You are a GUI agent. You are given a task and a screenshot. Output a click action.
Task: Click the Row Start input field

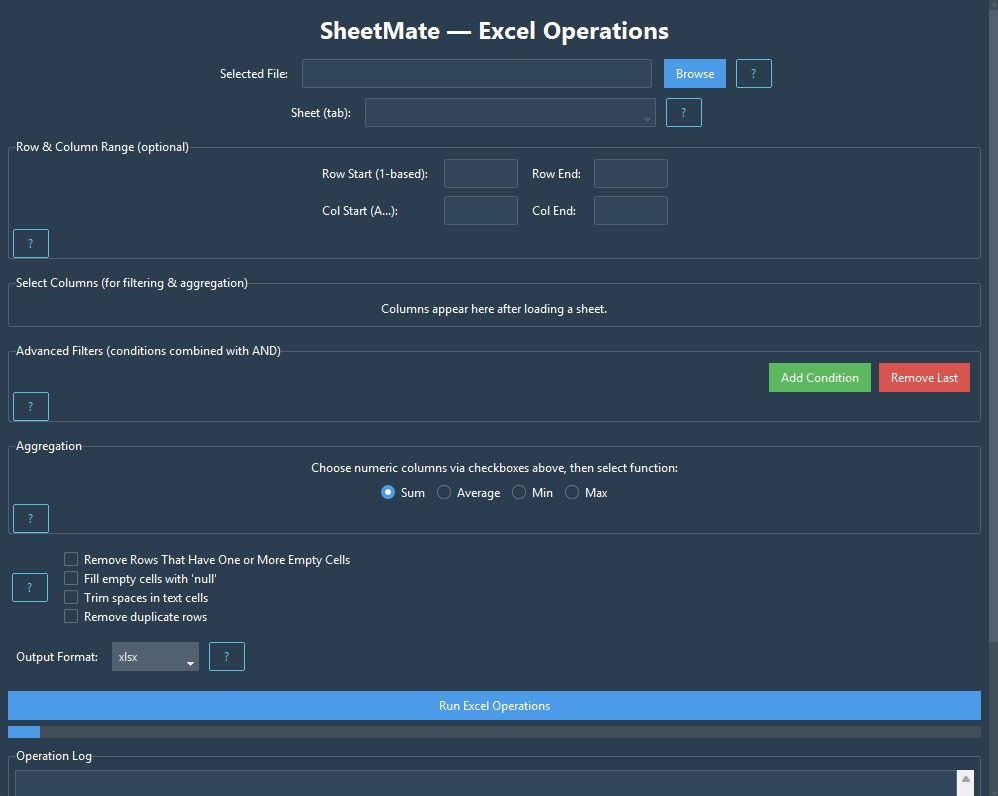pyautogui.click(x=480, y=174)
